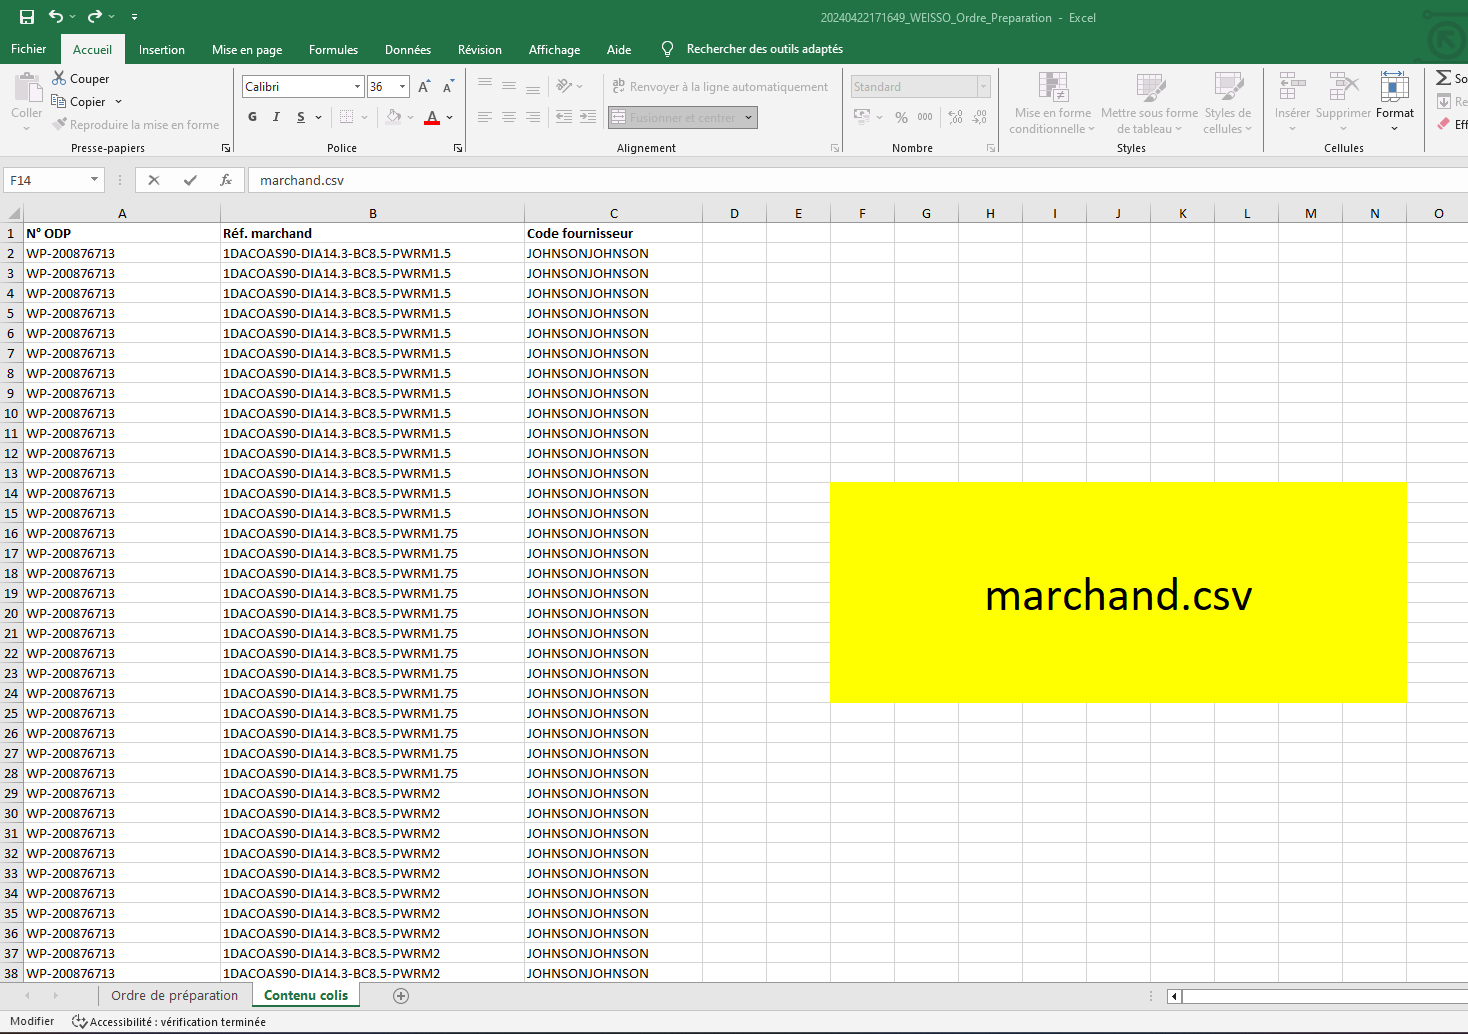The width and height of the screenshot is (1468, 1034).
Task: Click the Format button in Cellules
Action: (1394, 101)
